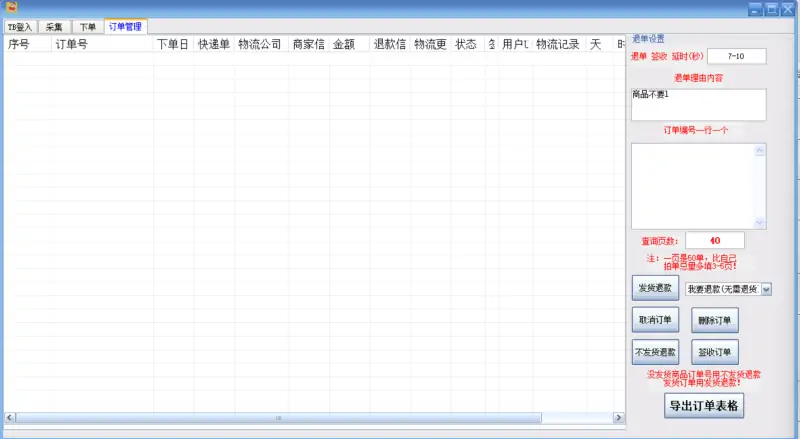Switch to the 采集 tab
The image size is (800, 439).
54,27
